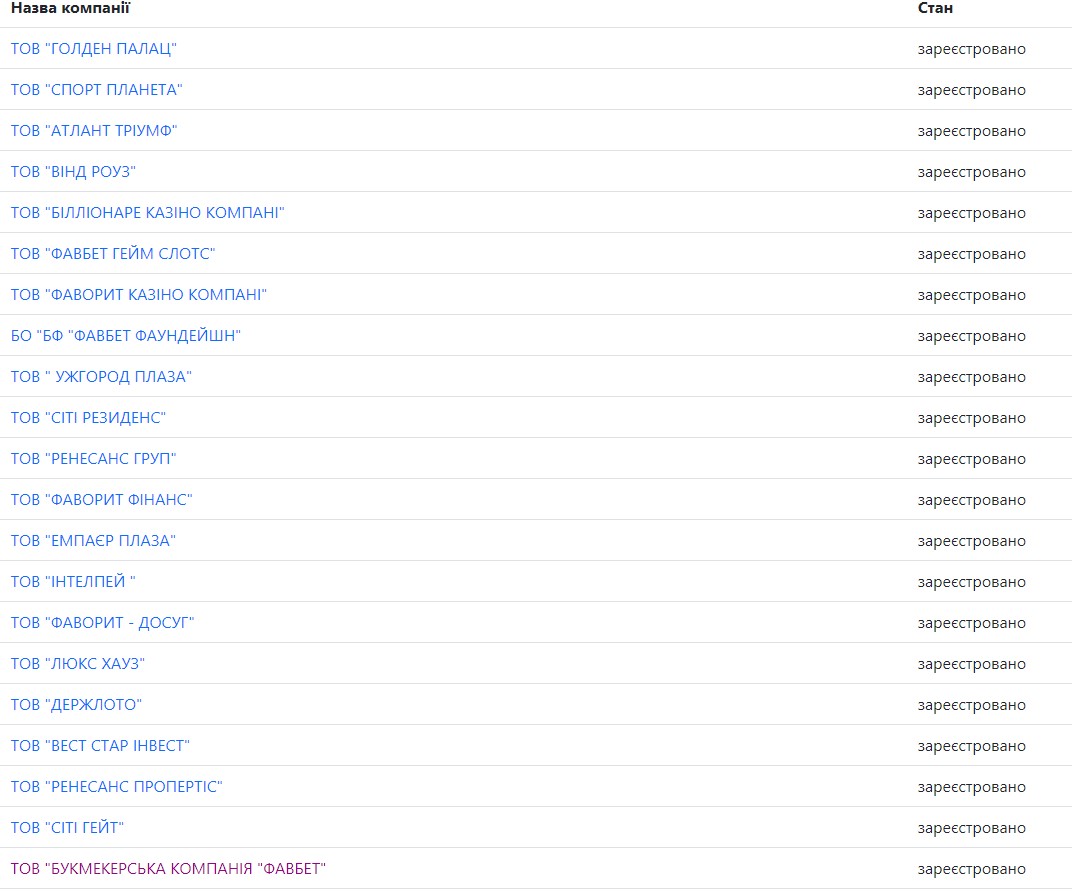The image size is (1072, 892).
Task: Click ТОВ "РЕНЕСАНС ПРОПЕРТІС" link
Action: click(x=116, y=787)
